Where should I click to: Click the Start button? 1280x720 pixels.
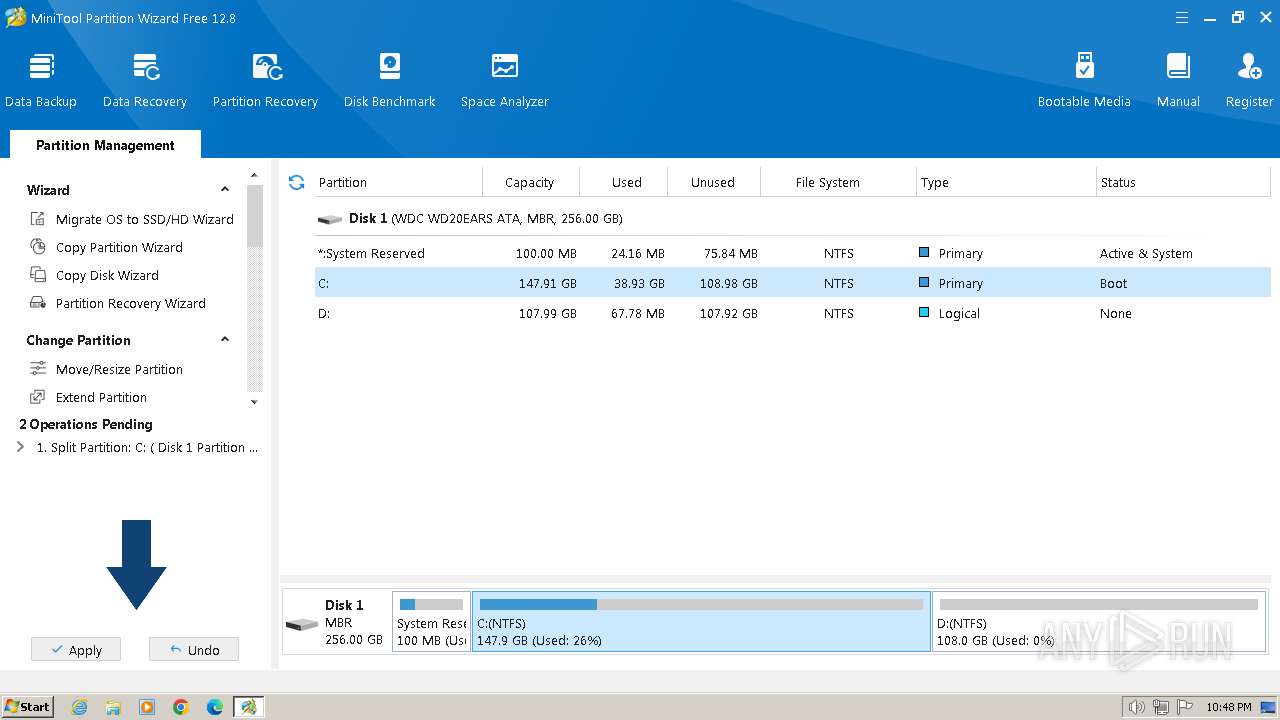[x=28, y=707]
